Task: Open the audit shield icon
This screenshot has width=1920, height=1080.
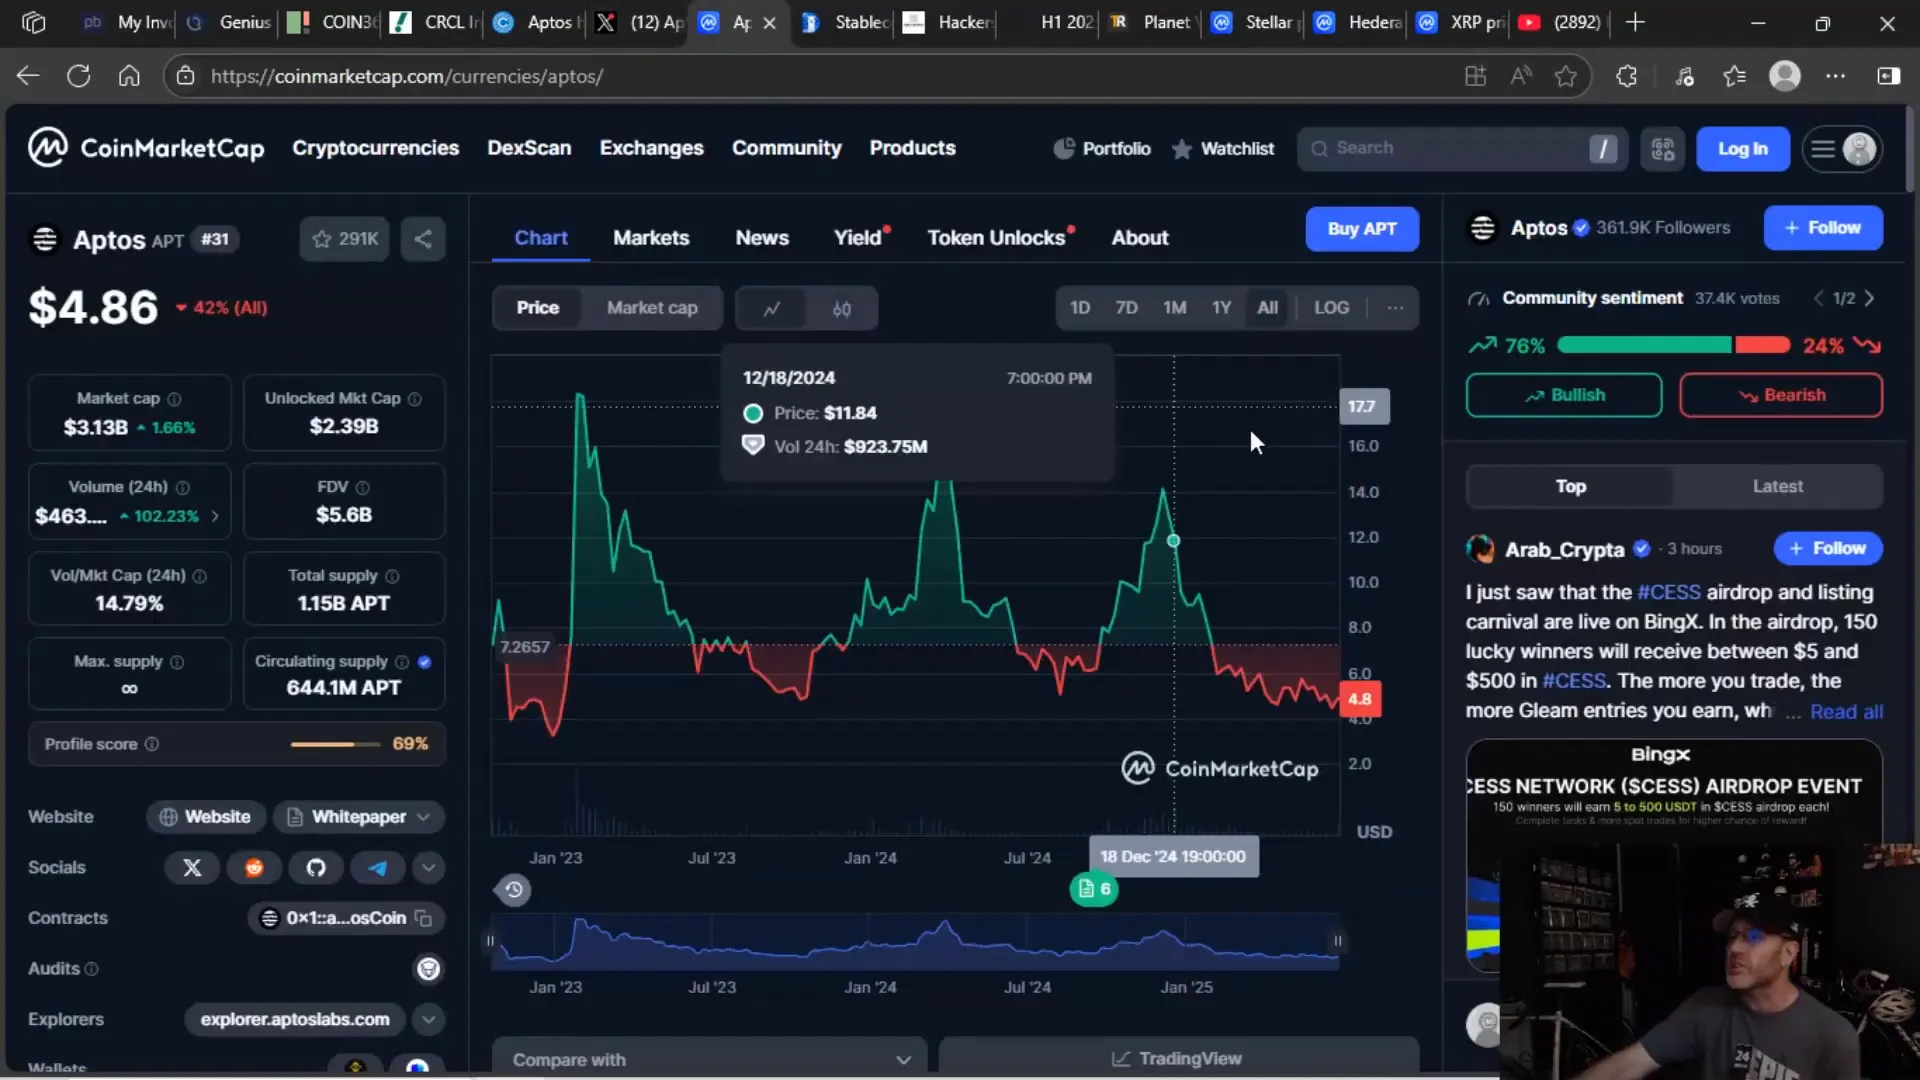Action: (428, 969)
